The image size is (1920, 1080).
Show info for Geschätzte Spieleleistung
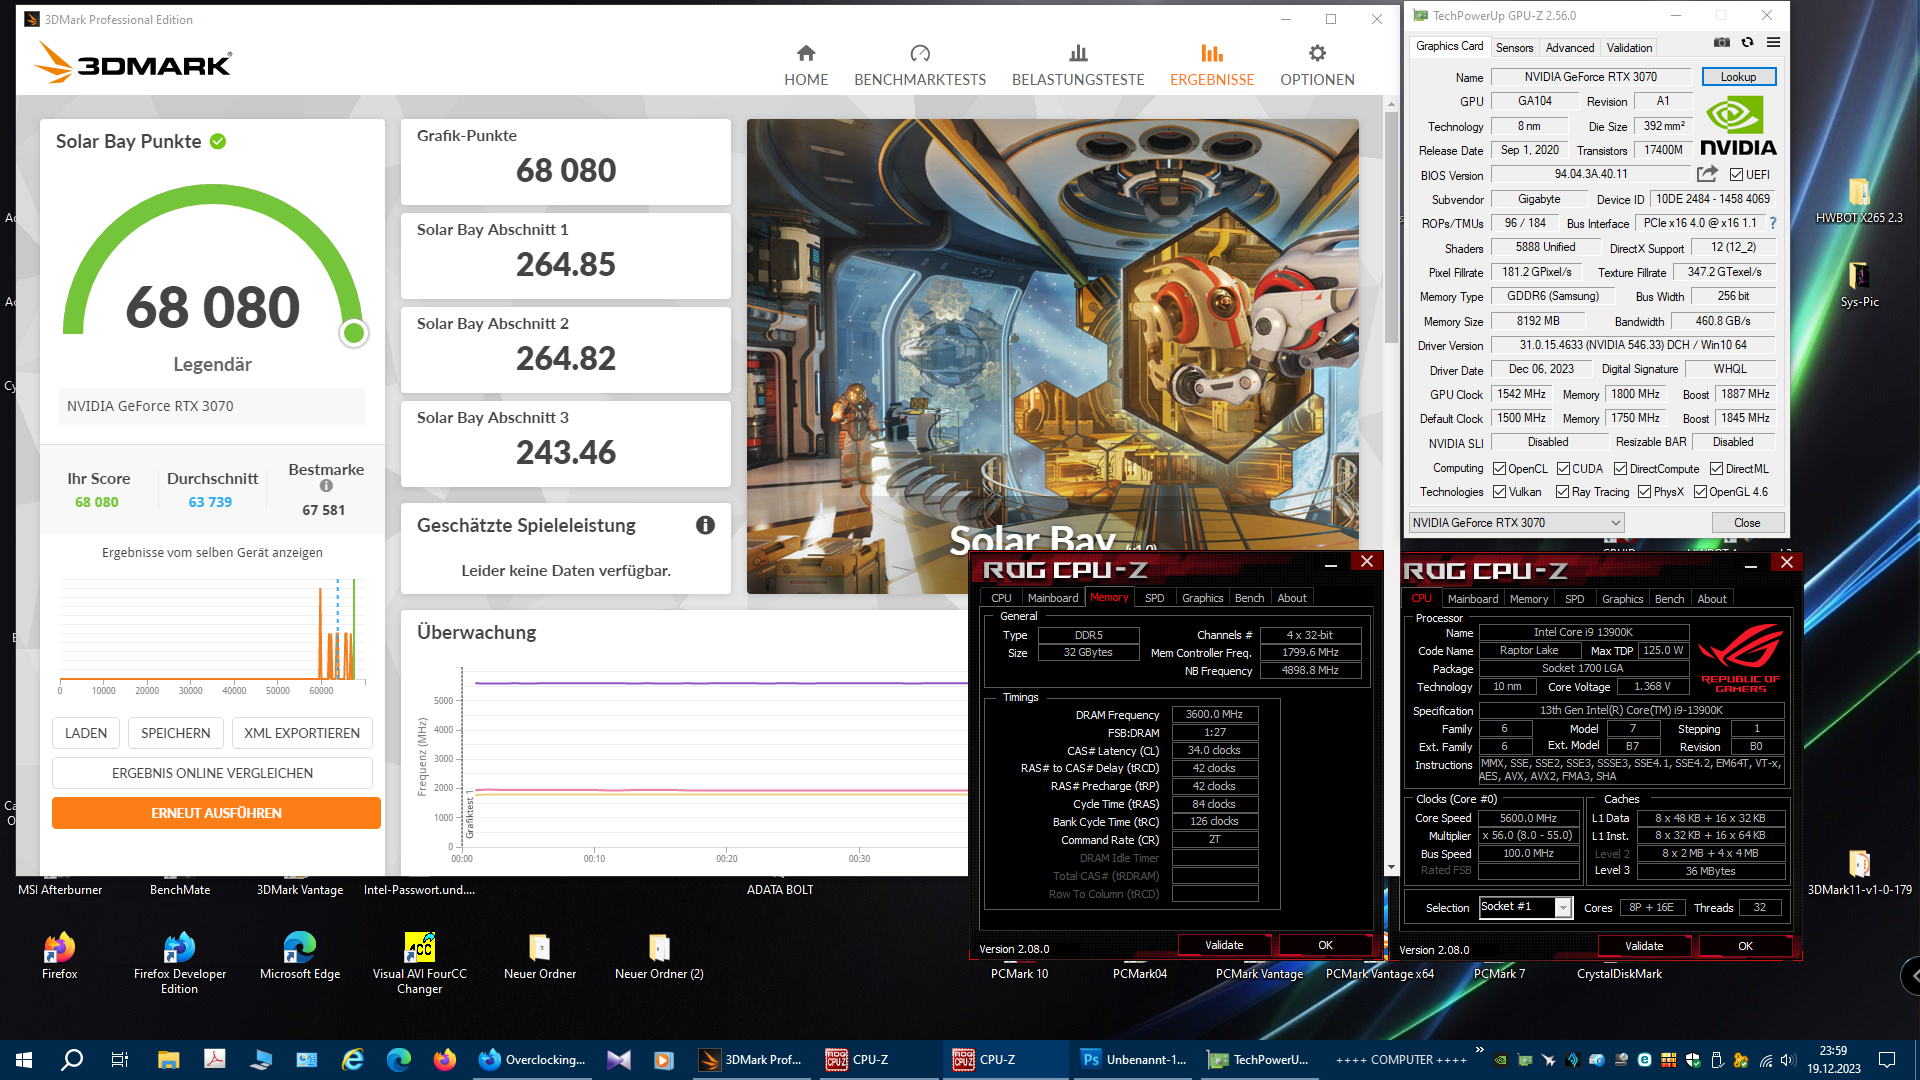[705, 525]
